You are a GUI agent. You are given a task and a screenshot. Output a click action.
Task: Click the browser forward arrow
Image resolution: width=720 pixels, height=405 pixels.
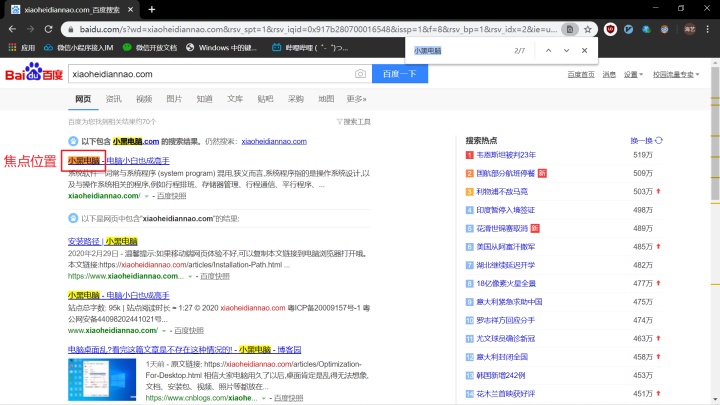(x=30, y=29)
